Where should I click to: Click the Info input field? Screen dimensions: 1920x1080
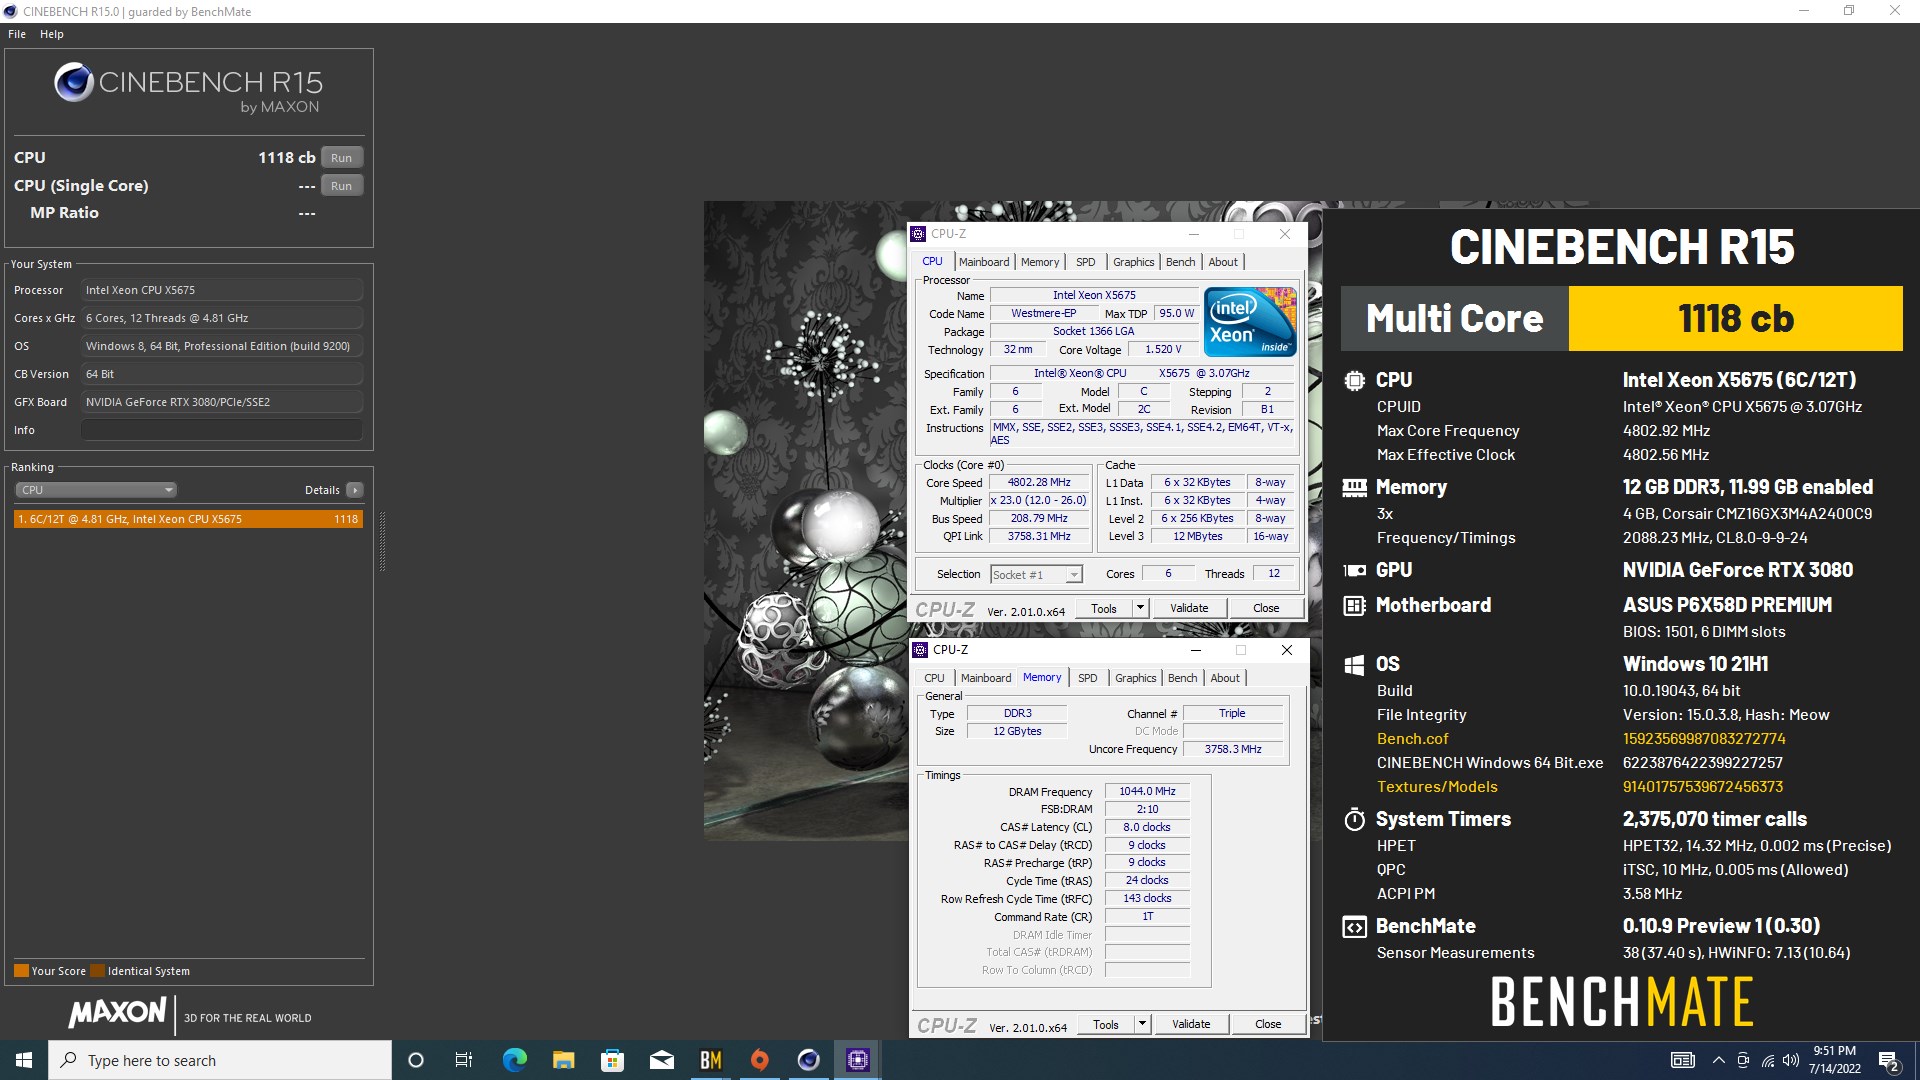222,430
